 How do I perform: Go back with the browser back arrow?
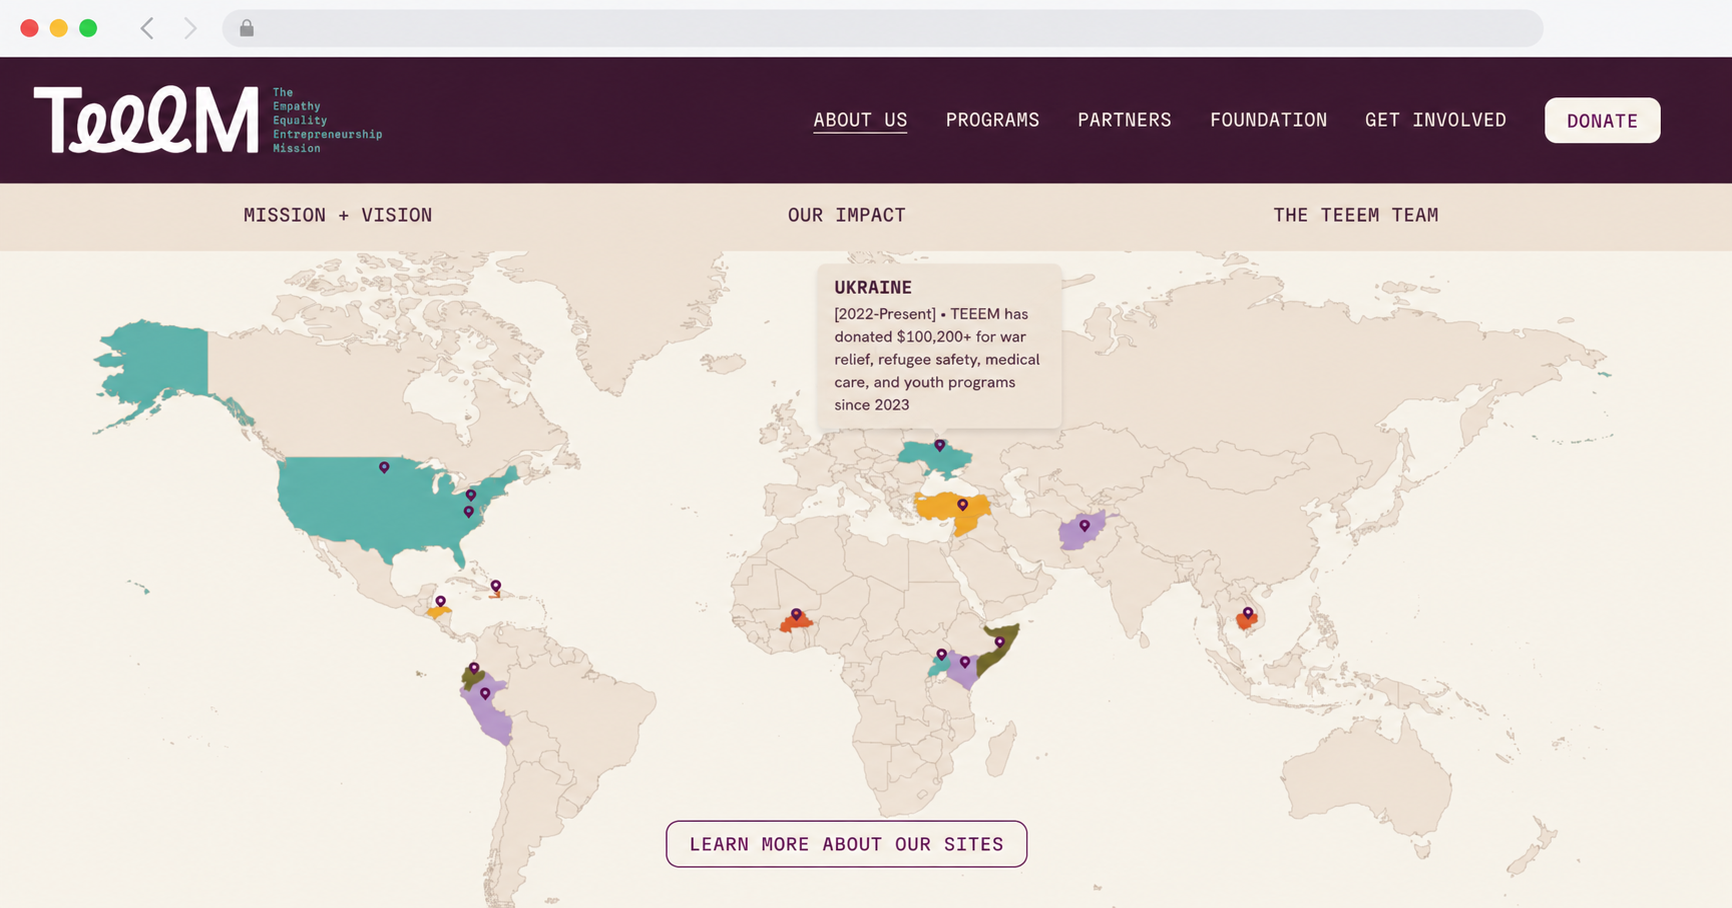[x=147, y=28]
